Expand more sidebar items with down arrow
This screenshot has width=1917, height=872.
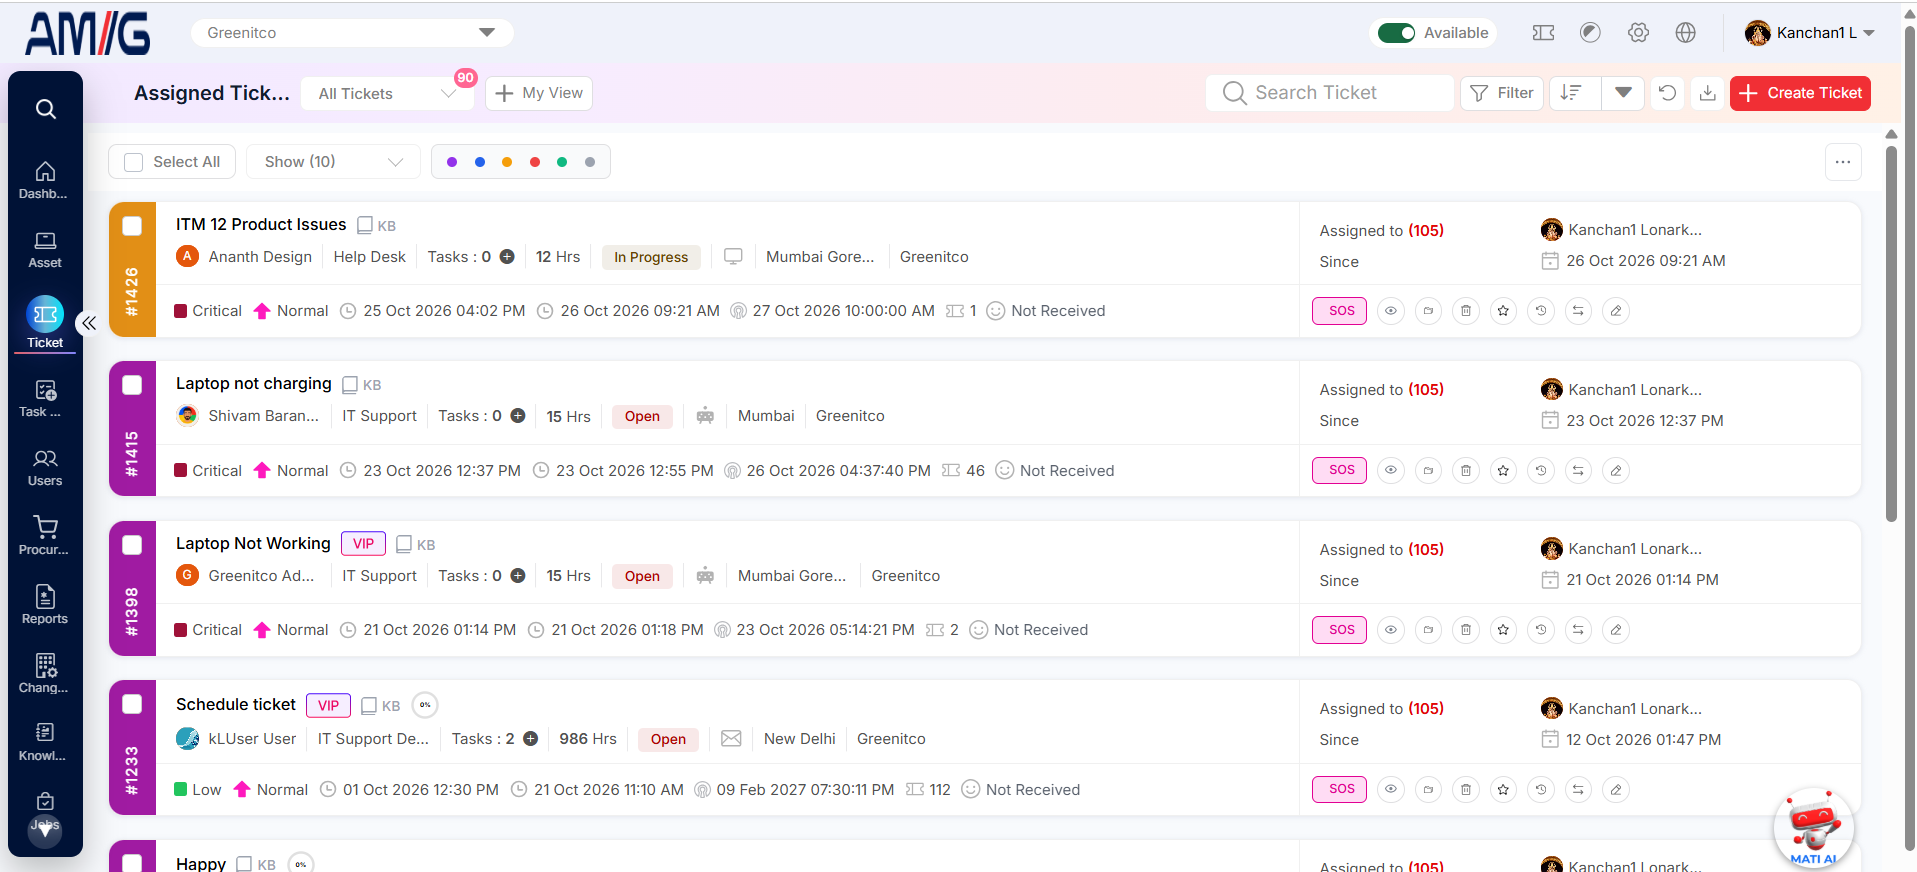[45, 830]
